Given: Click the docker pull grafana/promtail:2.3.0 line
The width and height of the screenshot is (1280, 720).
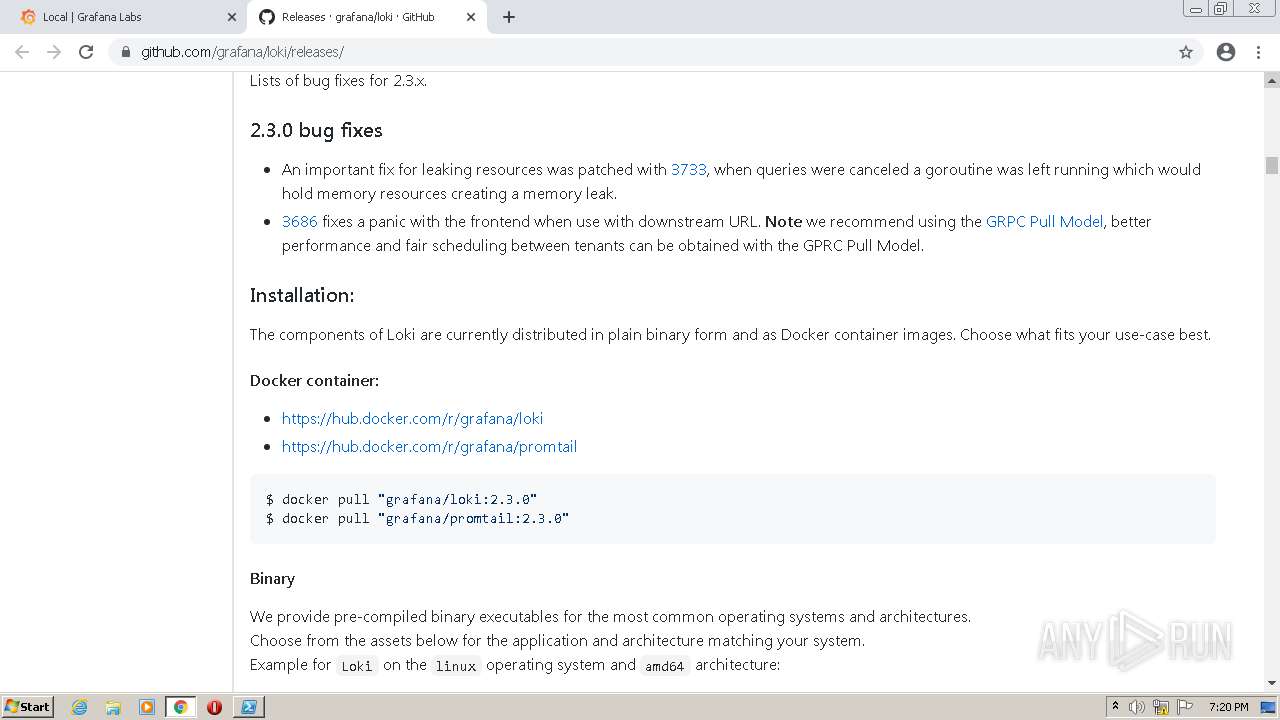Looking at the screenshot, I should click(x=417, y=519).
